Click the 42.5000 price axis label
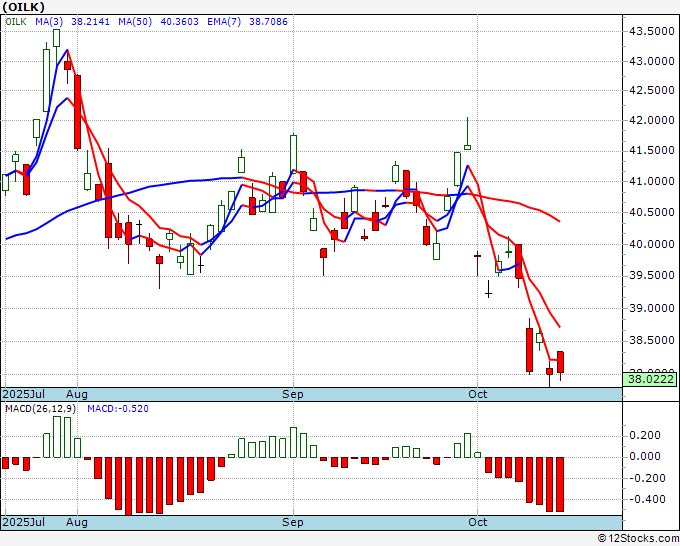This screenshot has height=546, width=680. click(x=652, y=90)
